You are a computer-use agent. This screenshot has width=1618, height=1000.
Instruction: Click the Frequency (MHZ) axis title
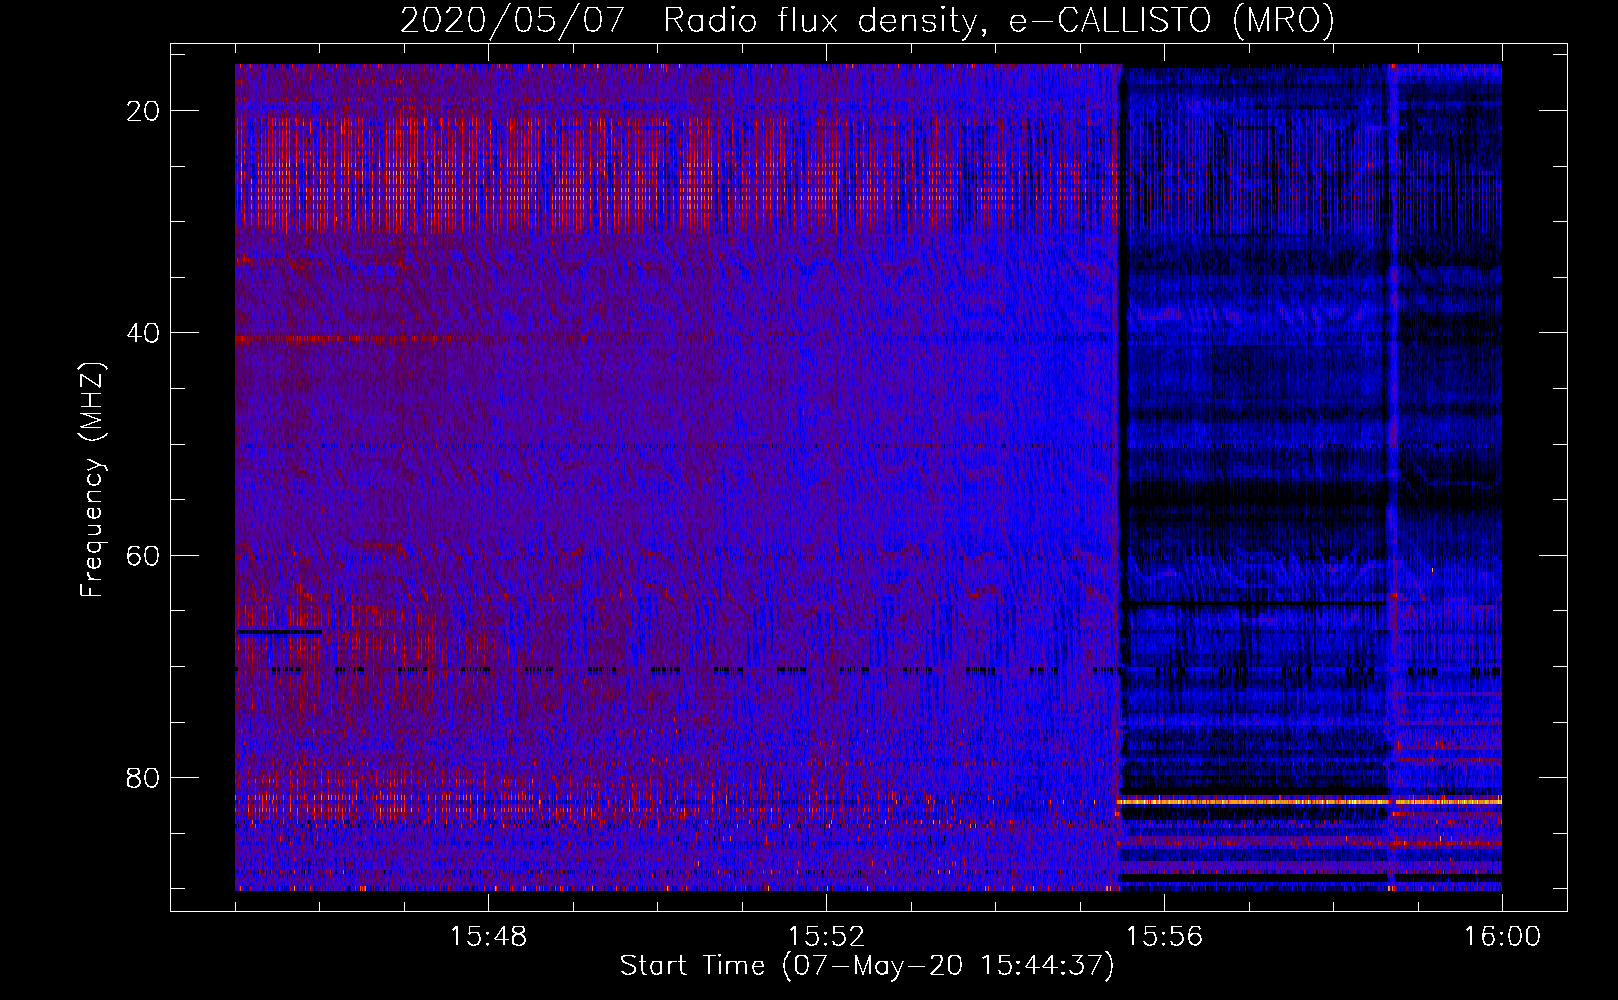pos(92,479)
